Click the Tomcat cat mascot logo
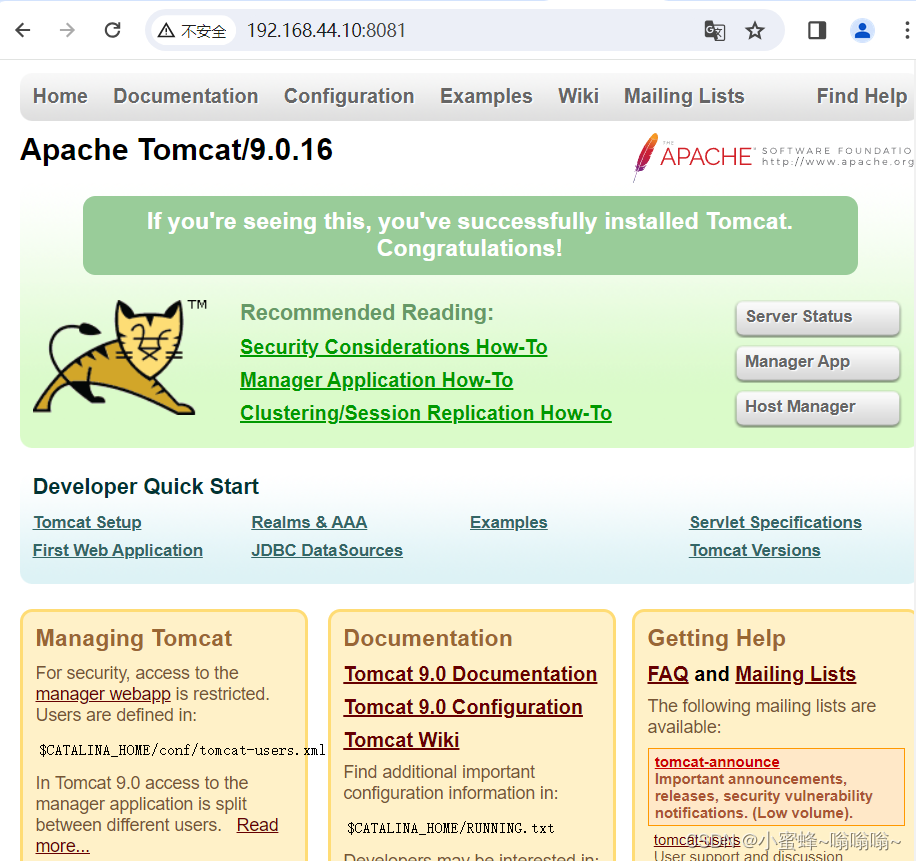916x861 pixels. [115, 360]
